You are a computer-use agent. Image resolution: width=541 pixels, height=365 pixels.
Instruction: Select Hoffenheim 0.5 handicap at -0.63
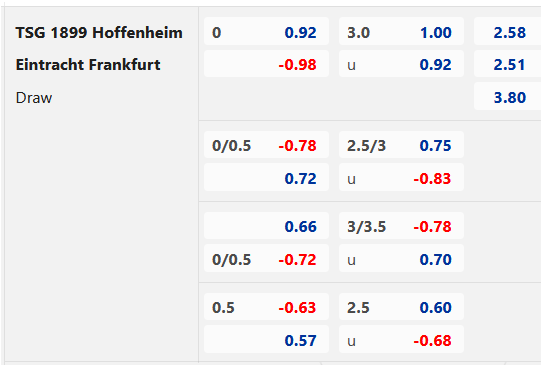pos(266,307)
